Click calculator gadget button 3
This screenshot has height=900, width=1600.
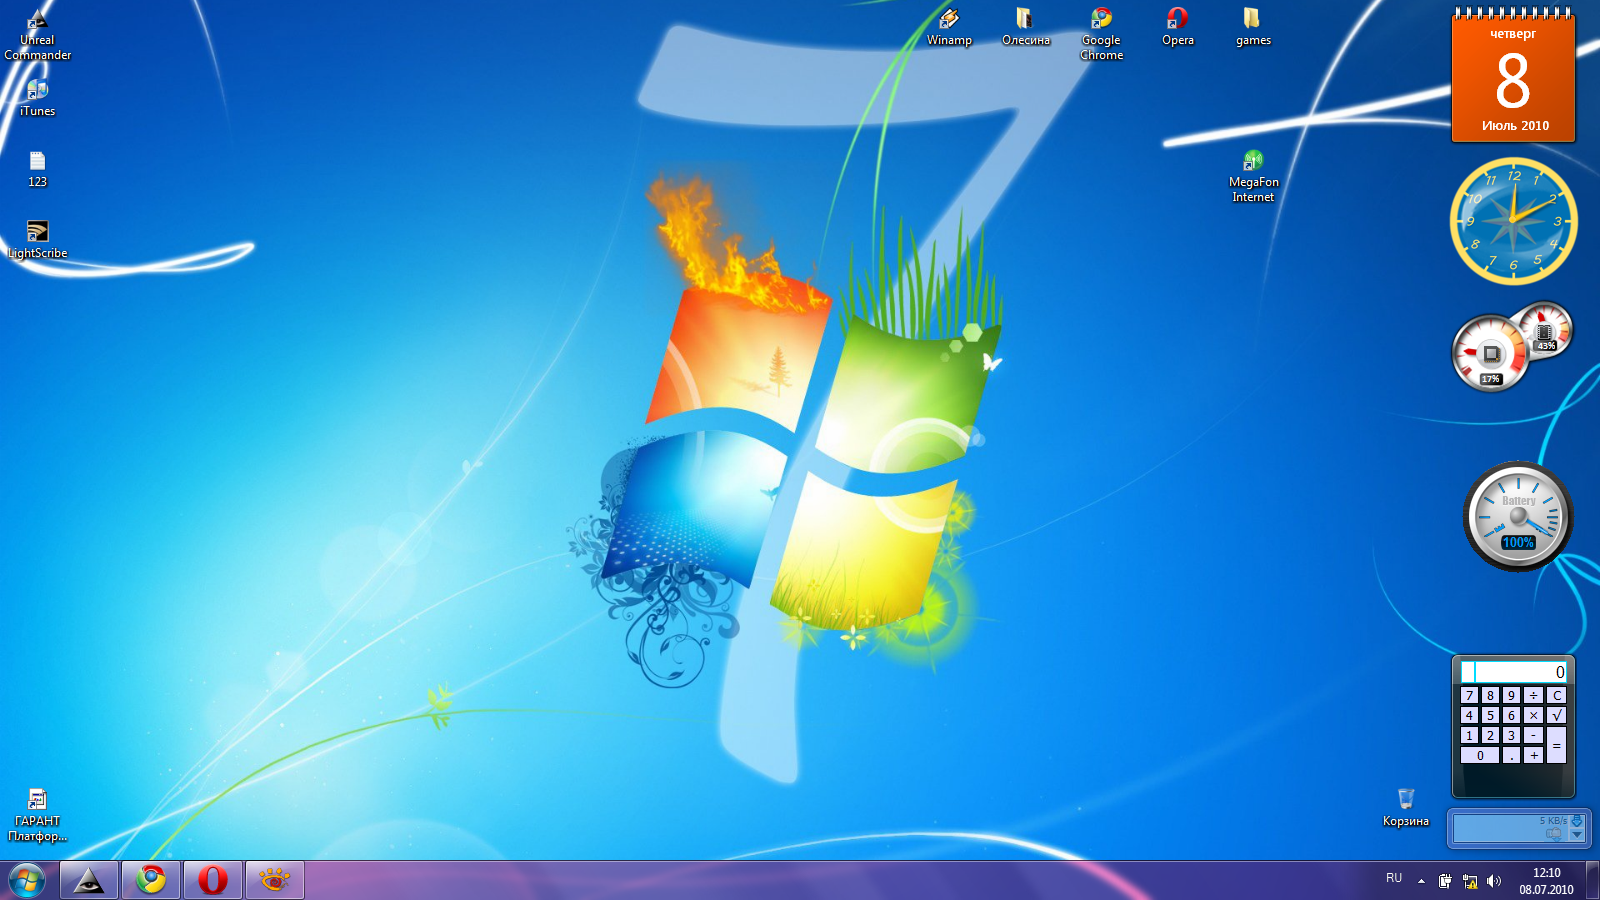1511,735
